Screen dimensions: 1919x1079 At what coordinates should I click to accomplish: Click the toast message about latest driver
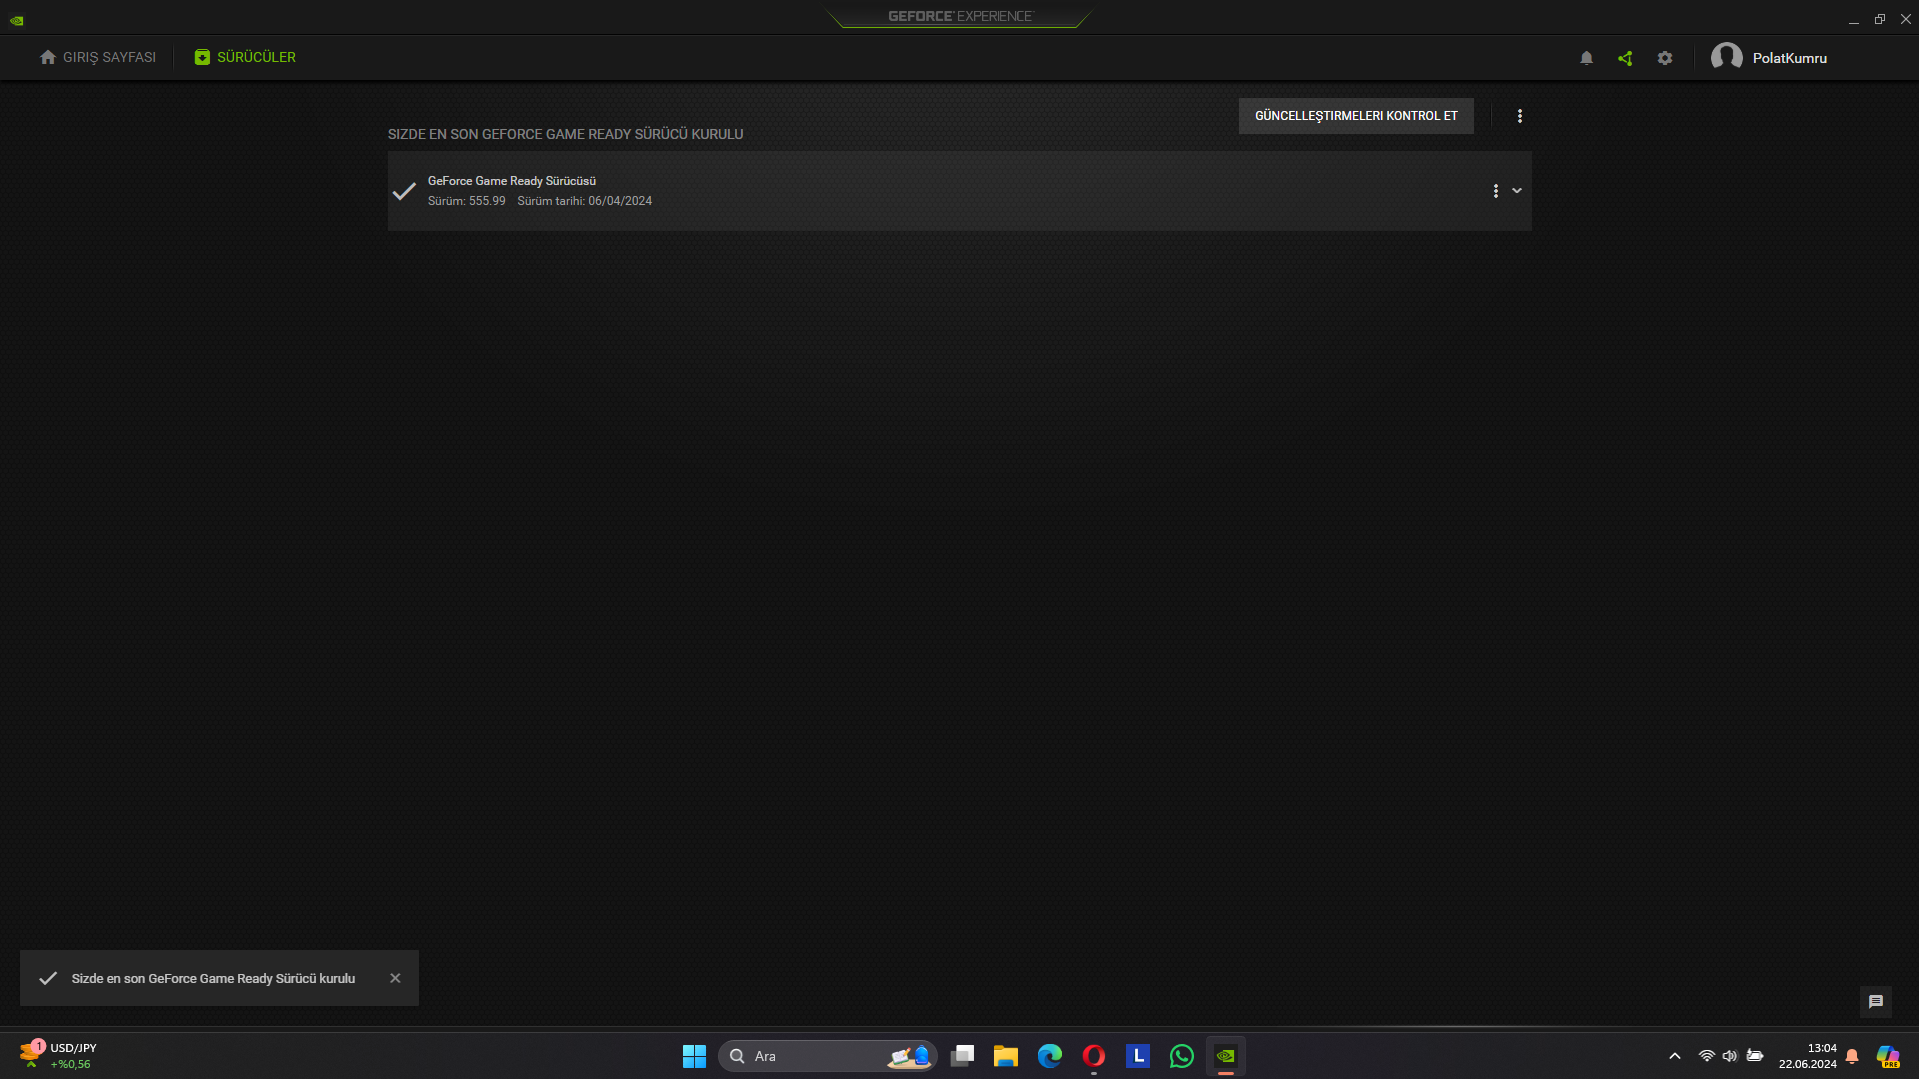pos(213,979)
